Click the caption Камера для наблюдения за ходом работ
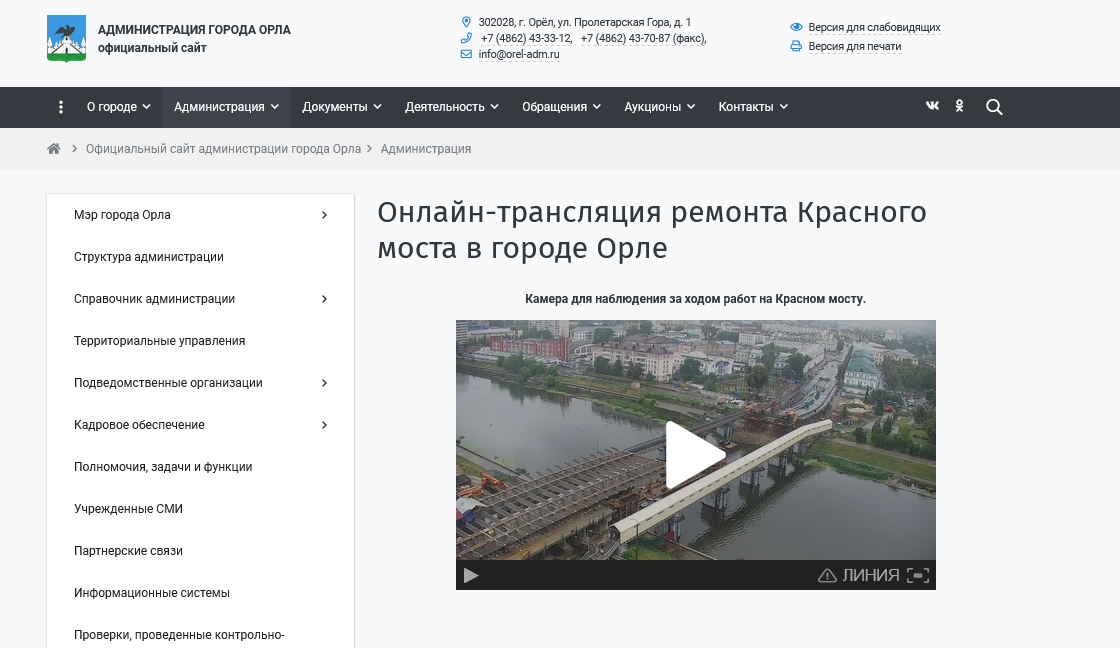 point(696,299)
